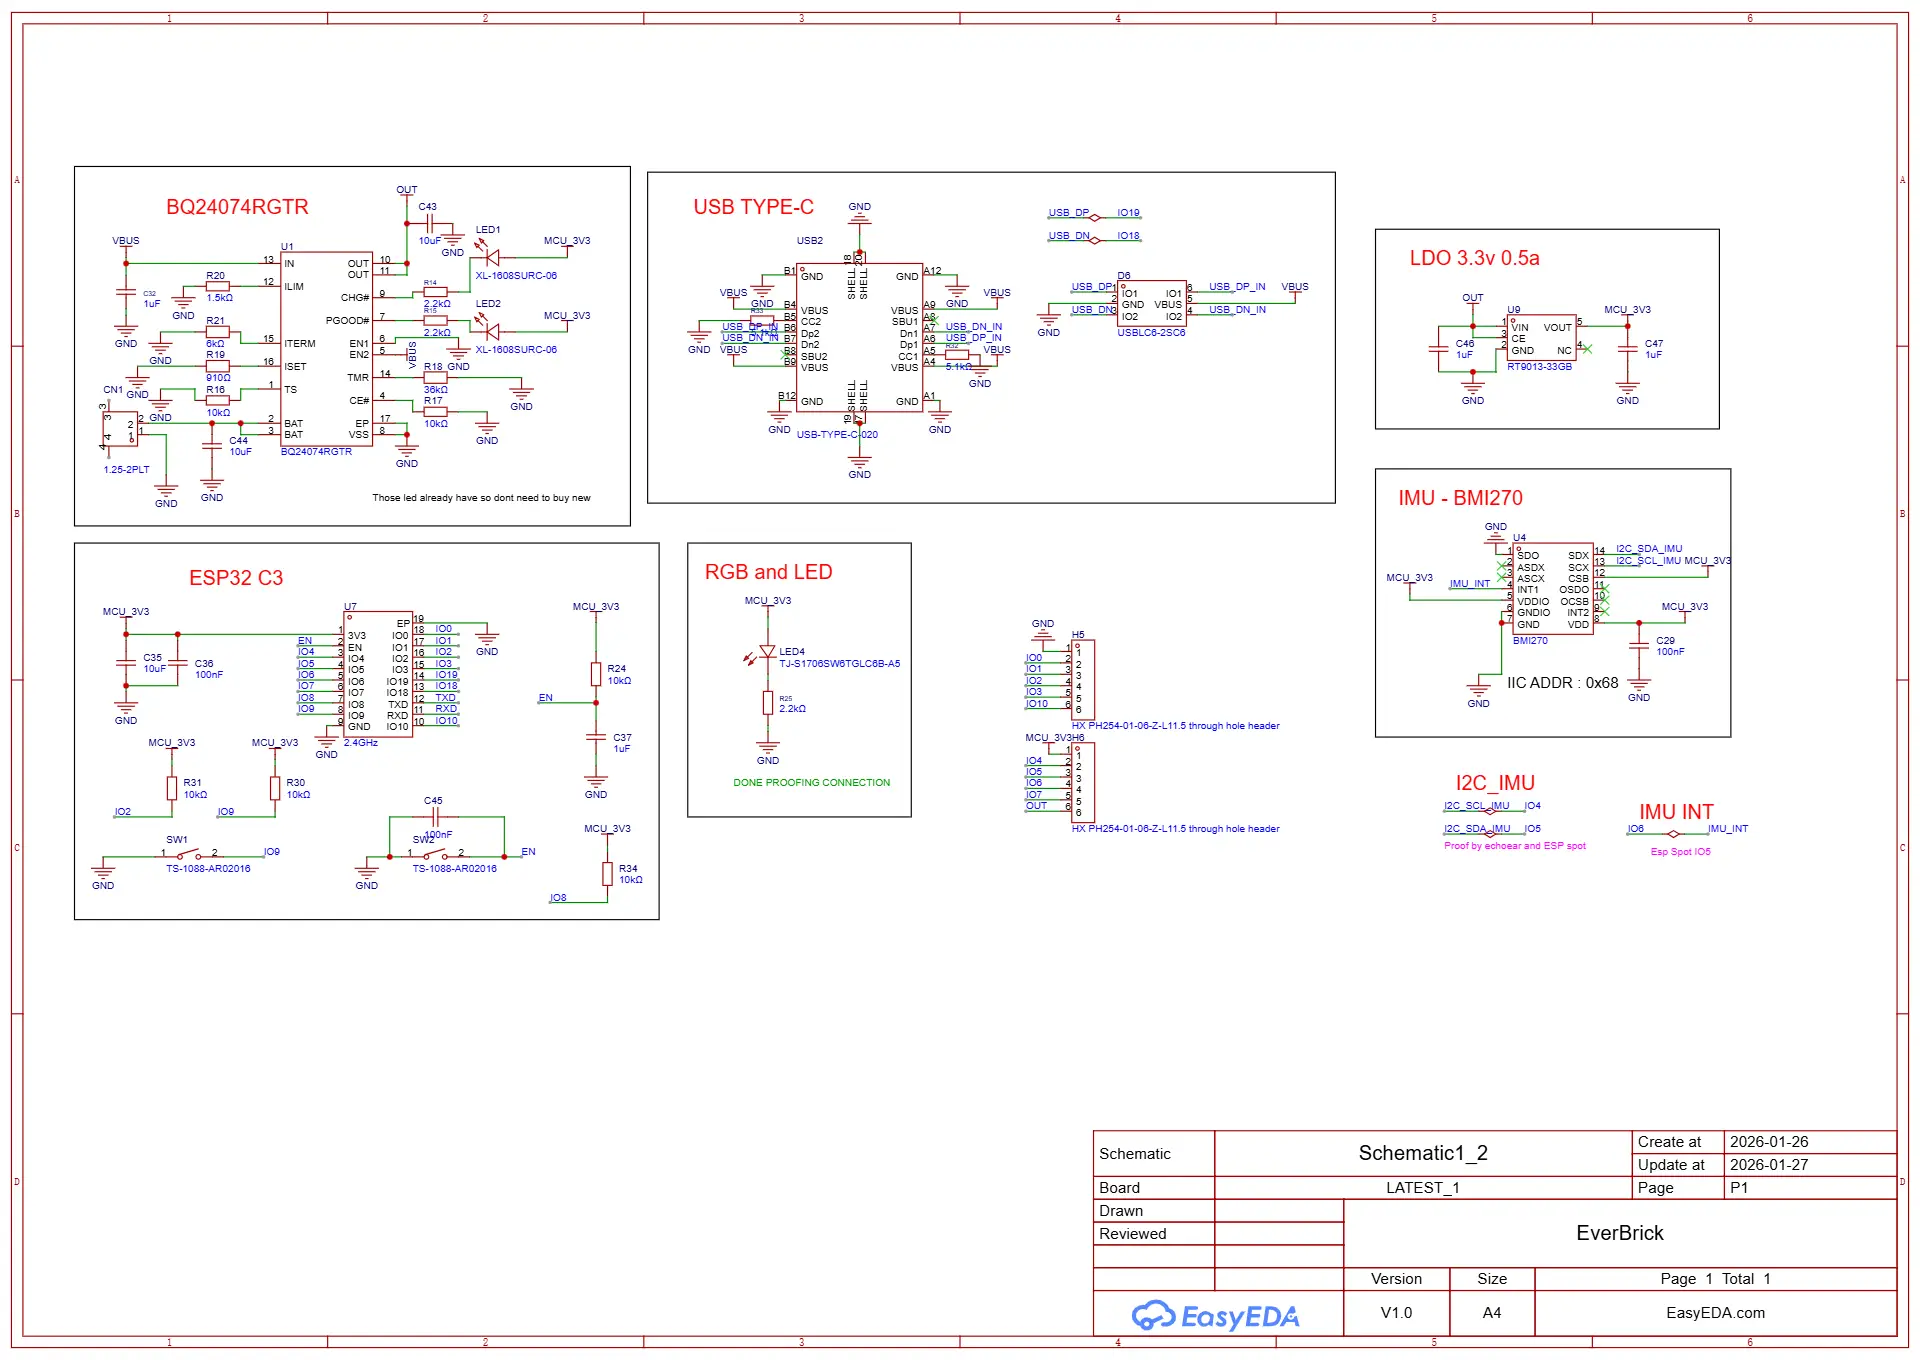Viewport: 1920px width, 1360px height.
Task: Click the 'Those led already have' note
Action: point(481,497)
